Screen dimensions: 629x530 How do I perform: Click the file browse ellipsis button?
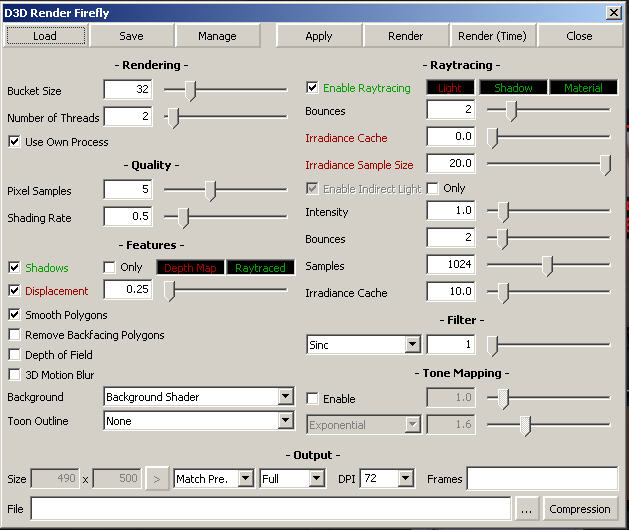point(527,509)
